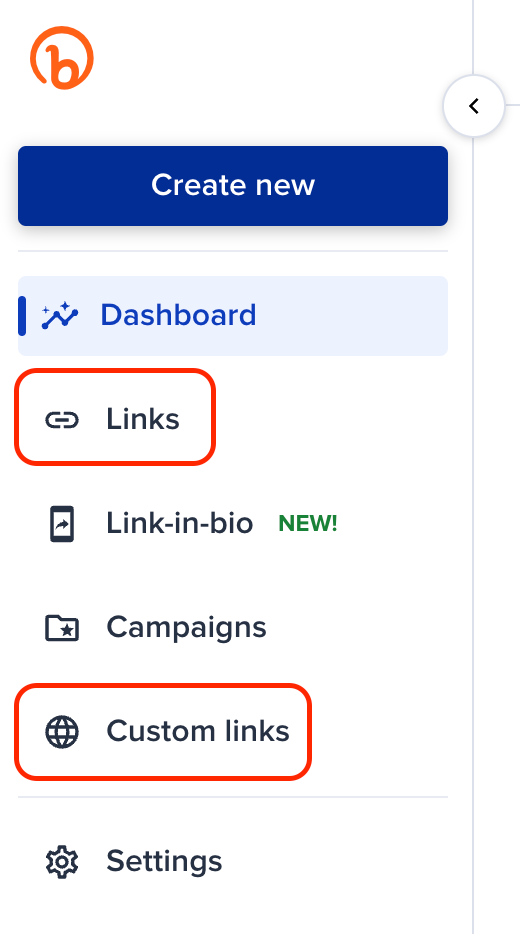The image size is (520, 934).
Task: Click the blue active indicator bar beside Dashboard
Action: (22, 316)
